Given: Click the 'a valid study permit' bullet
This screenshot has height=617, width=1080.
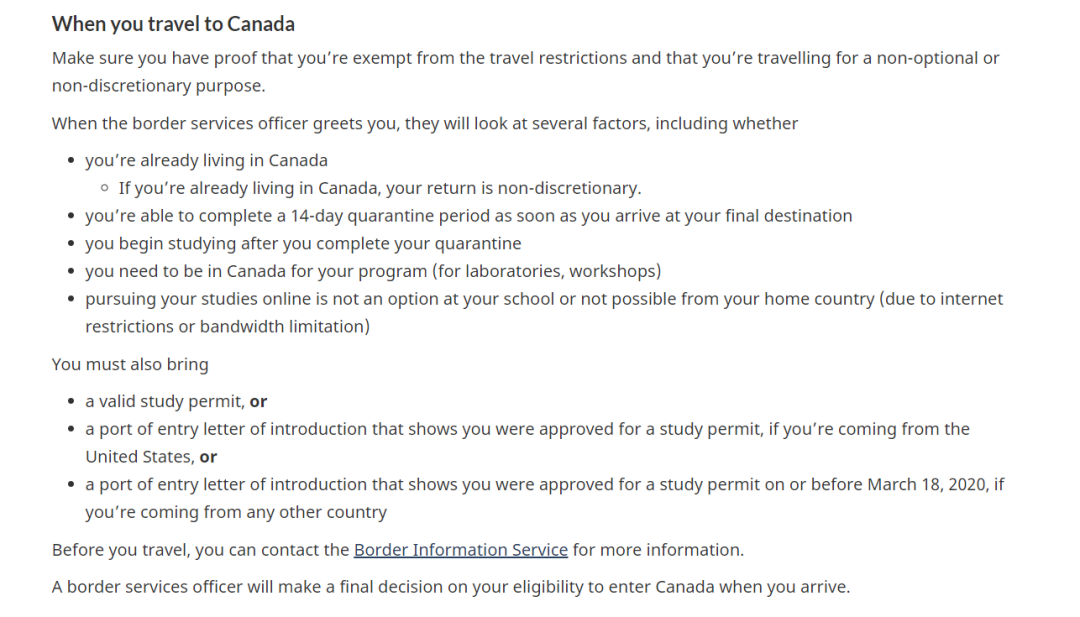Looking at the screenshot, I should tap(176, 401).
